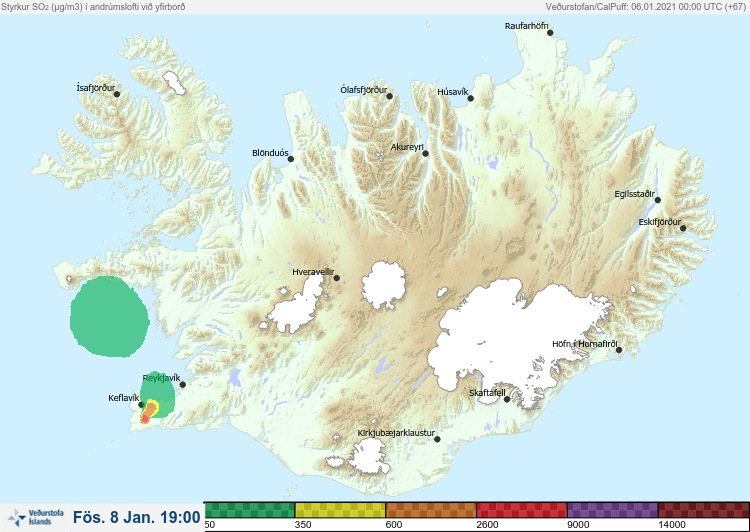Click the 'Raufarhöfn' label text
This screenshot has width=750, height=532.
(x=527, y=26)
